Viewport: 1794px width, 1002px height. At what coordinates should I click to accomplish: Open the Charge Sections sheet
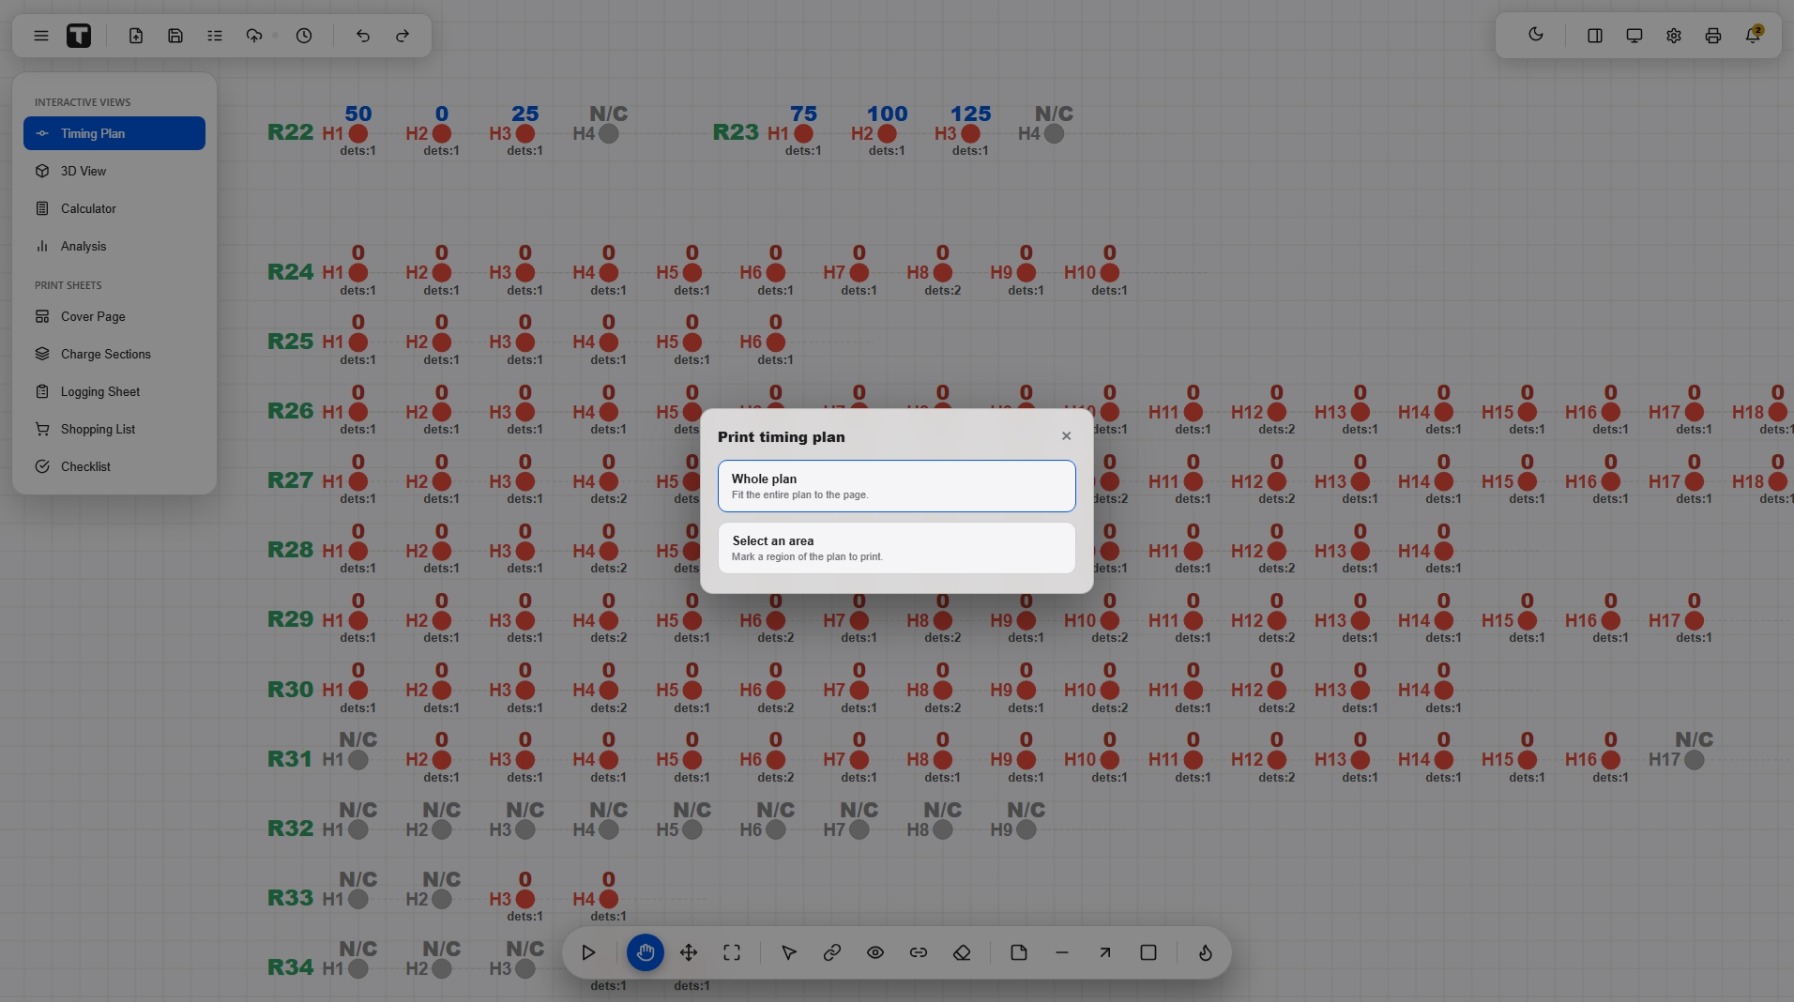click(x=114, y=354)
